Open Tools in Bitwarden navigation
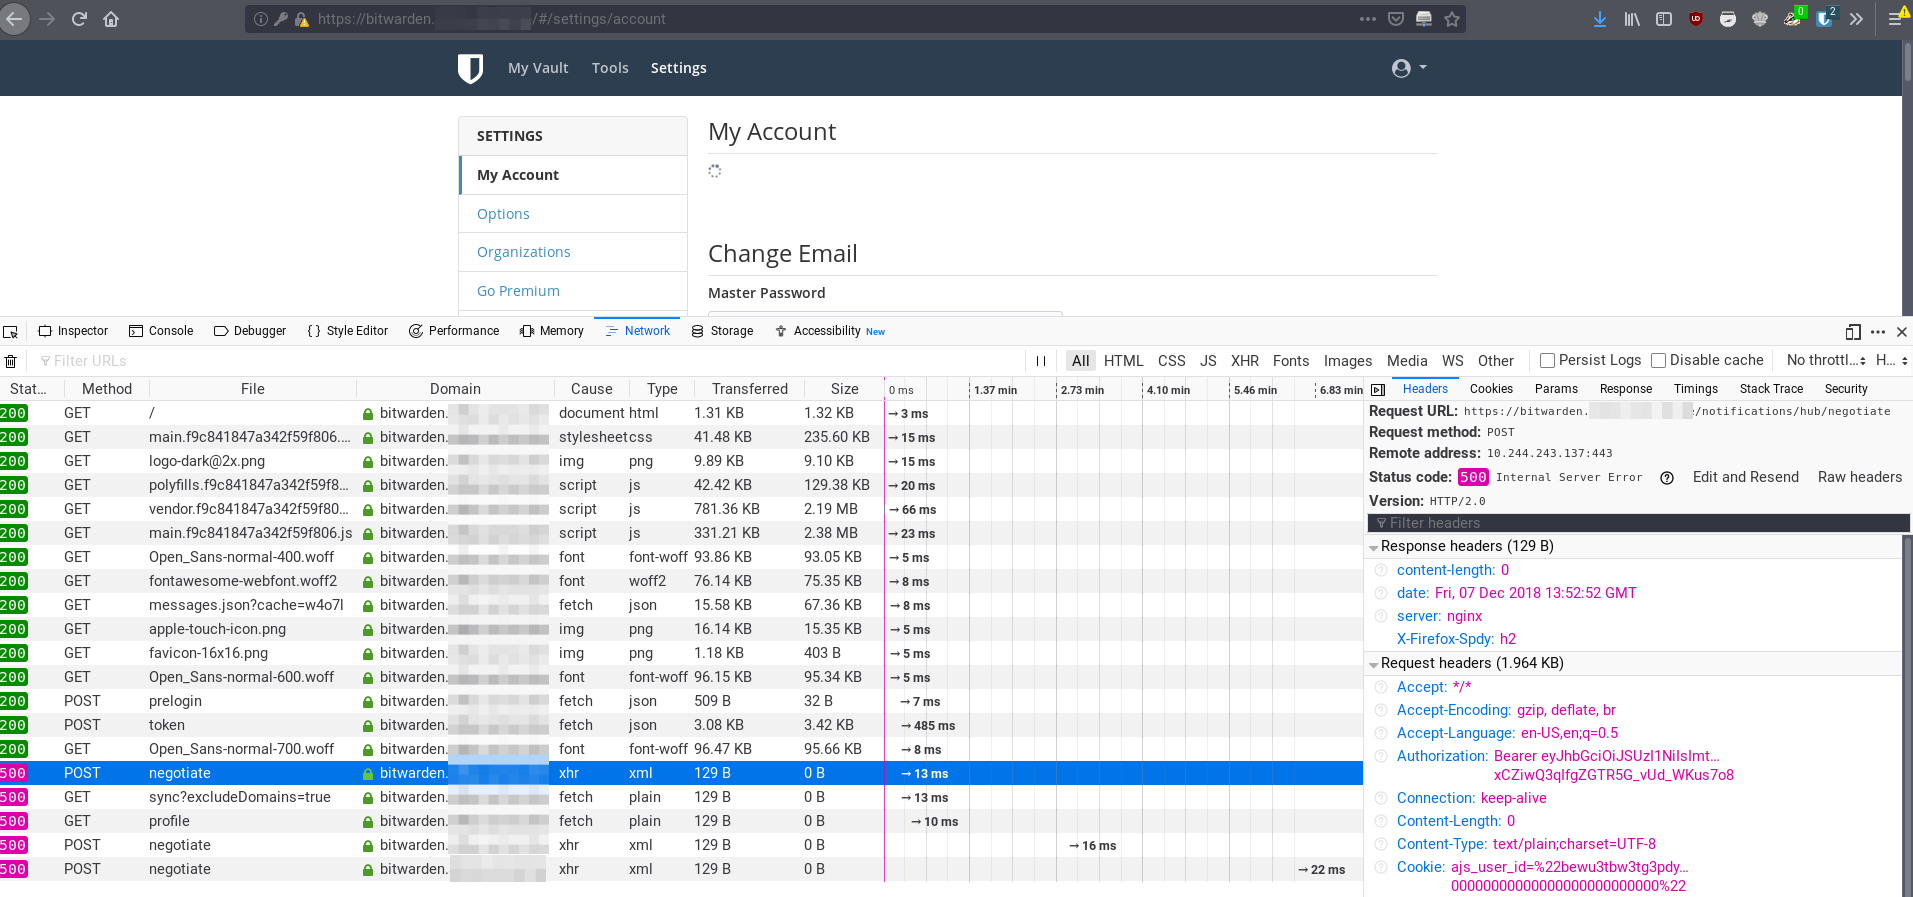Screen dimensions: 1913x897 click(x=610, y=68)
